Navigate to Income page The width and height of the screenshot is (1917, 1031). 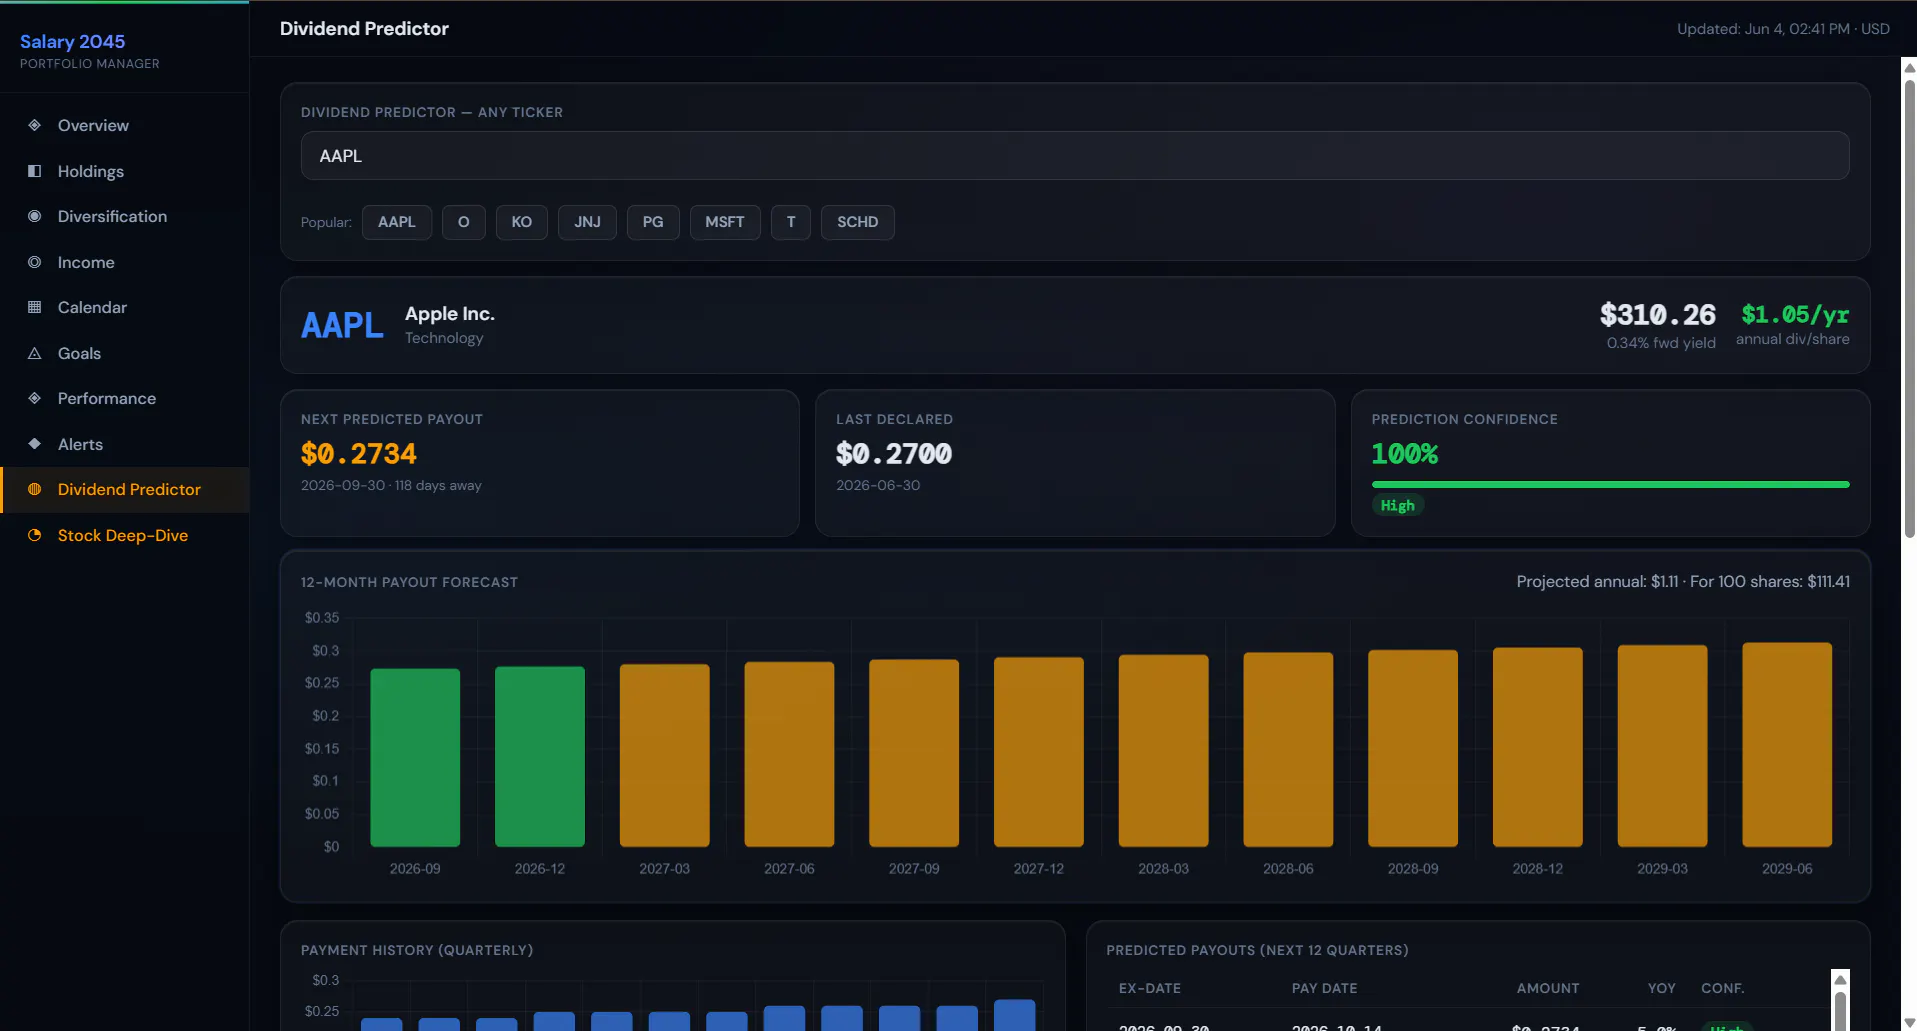tap(124, 262)
